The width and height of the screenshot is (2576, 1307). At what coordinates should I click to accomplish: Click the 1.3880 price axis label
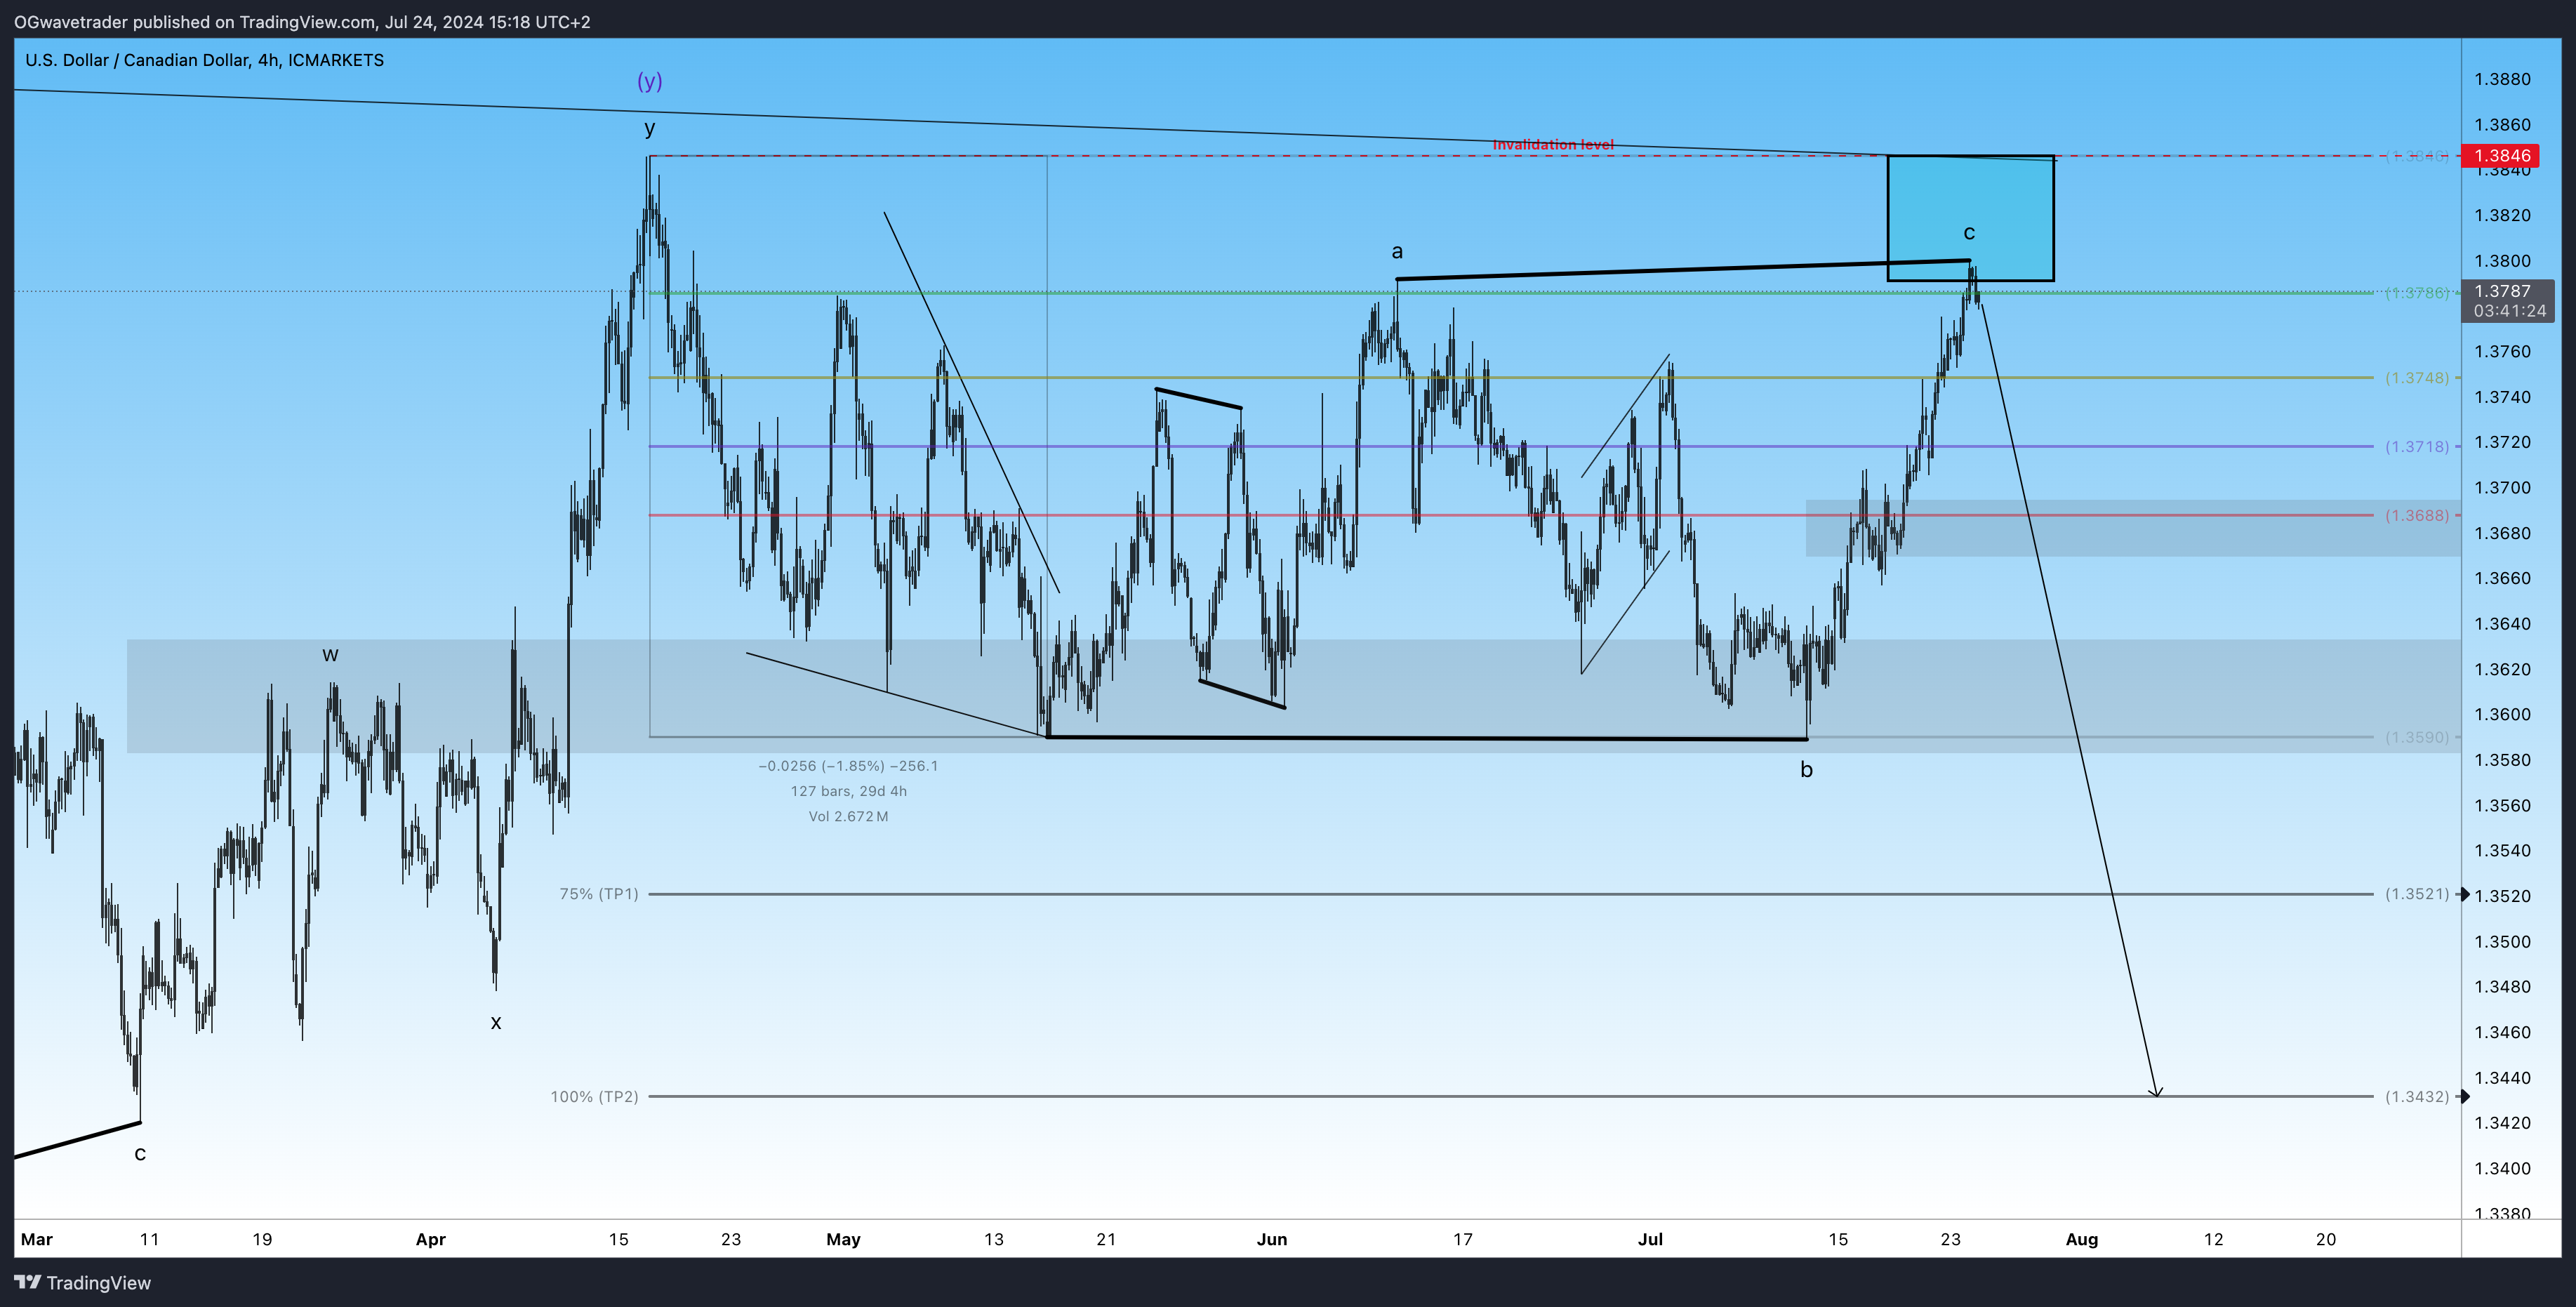[x=2502, y=80]
